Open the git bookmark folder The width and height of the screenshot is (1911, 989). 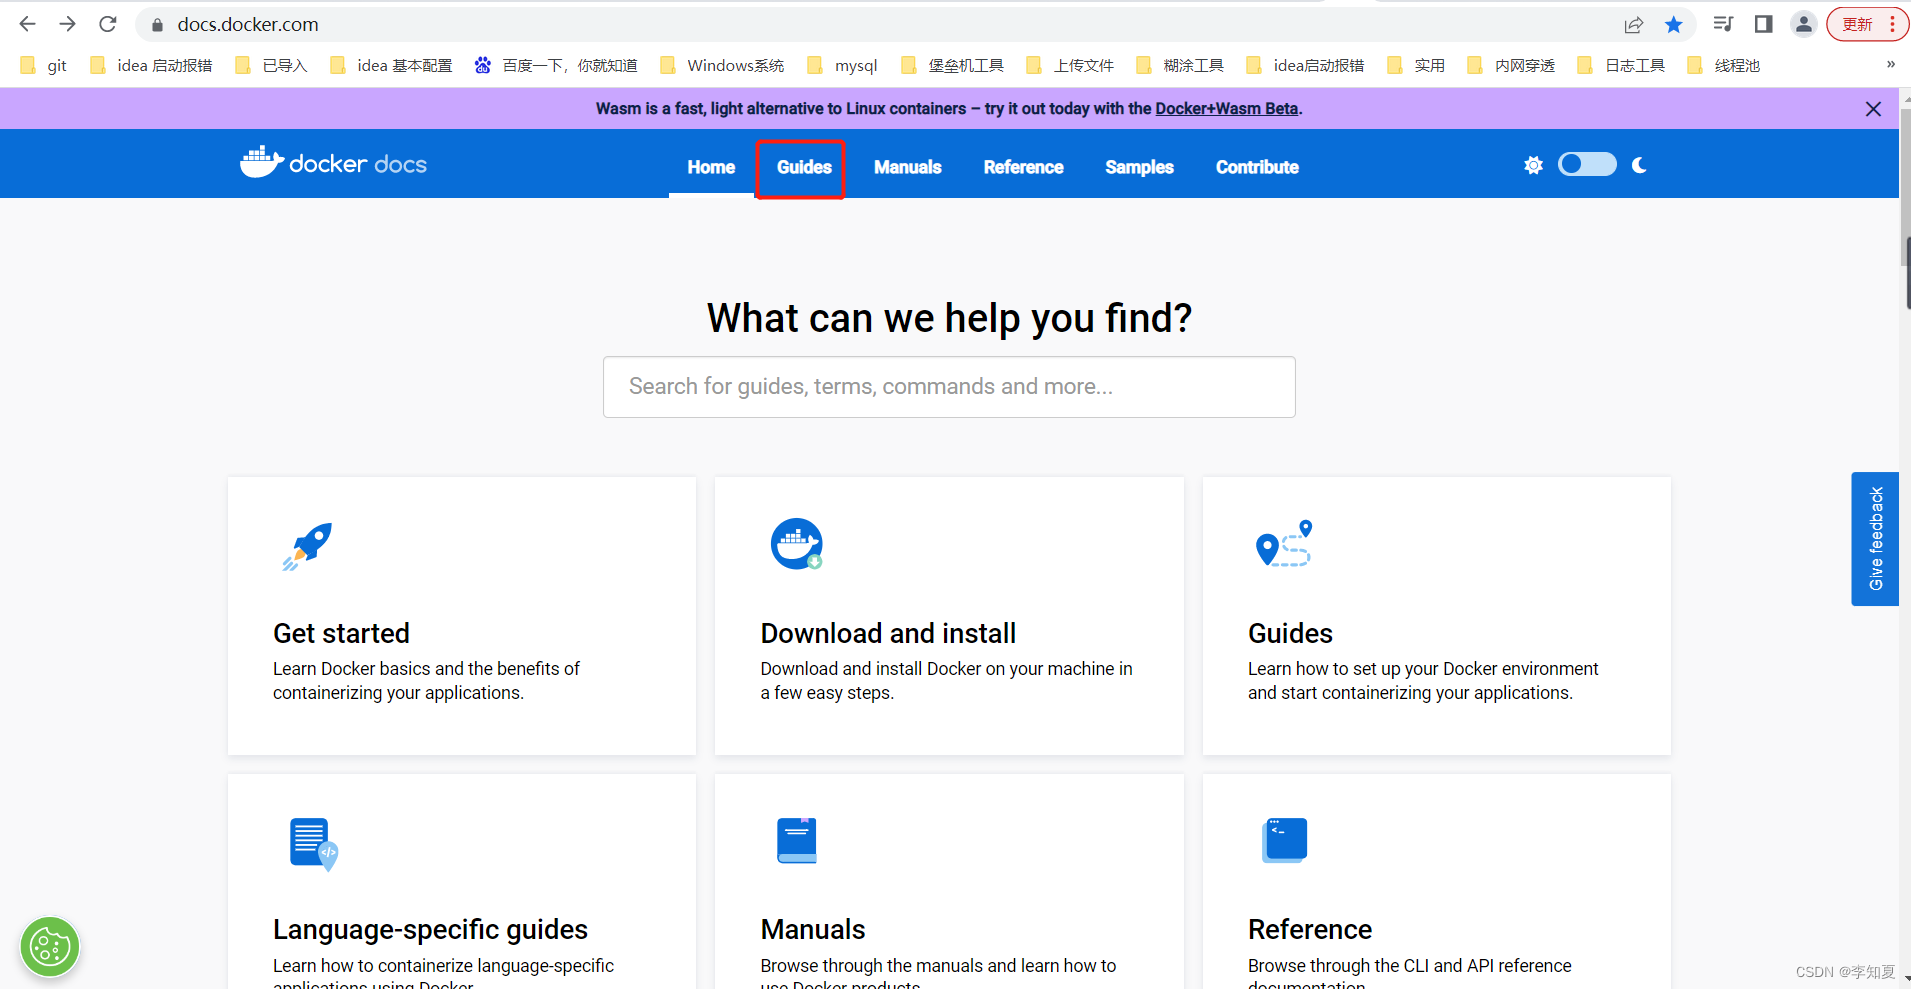pos(44,65)
